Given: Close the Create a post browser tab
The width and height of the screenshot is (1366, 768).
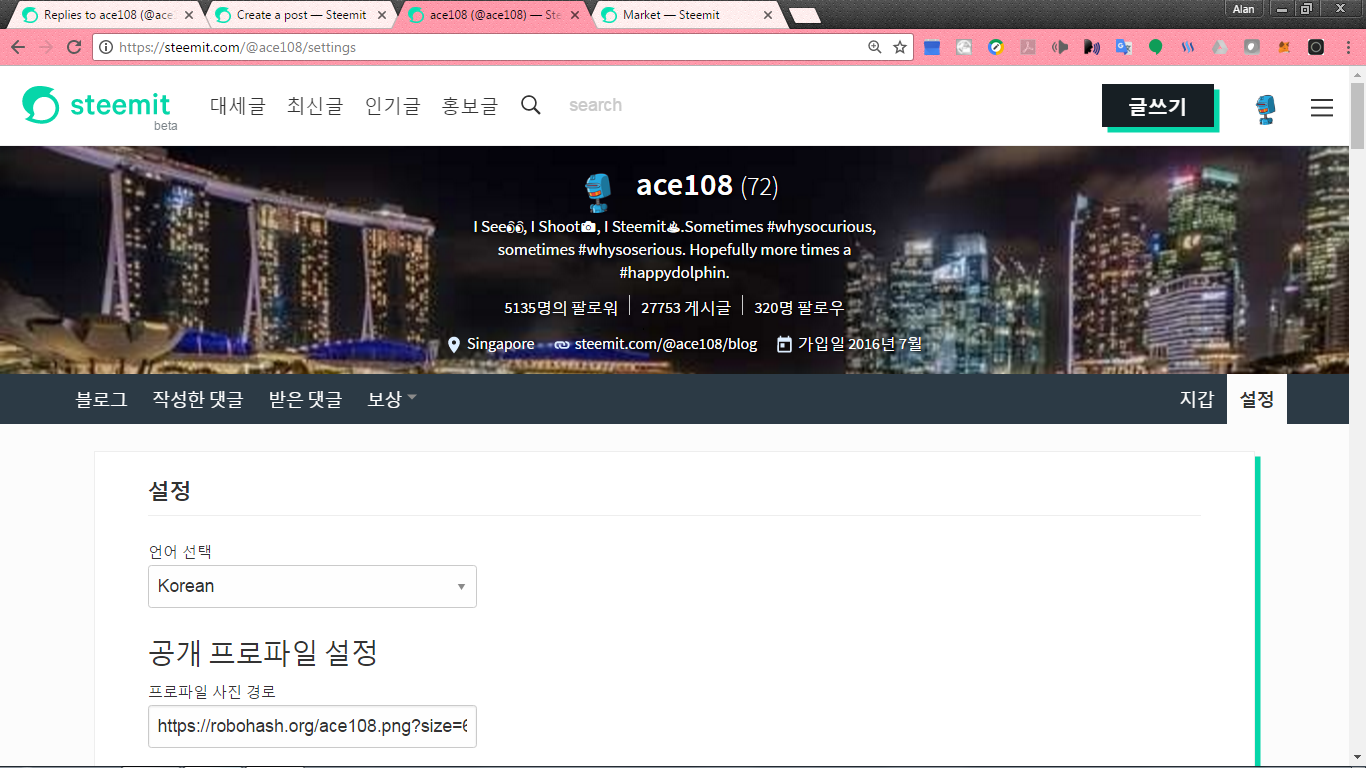Looking at the screenshot, I should pyautogui.click(x=381, y=15).
